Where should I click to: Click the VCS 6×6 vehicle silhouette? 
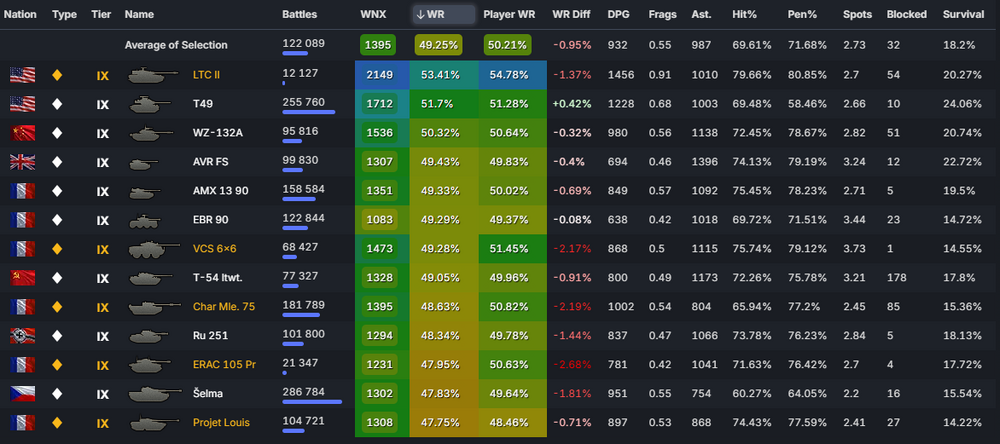click(154, 249)
